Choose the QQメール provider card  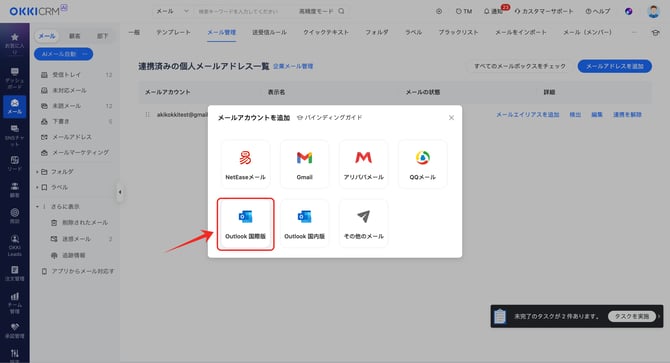[423, 164]
